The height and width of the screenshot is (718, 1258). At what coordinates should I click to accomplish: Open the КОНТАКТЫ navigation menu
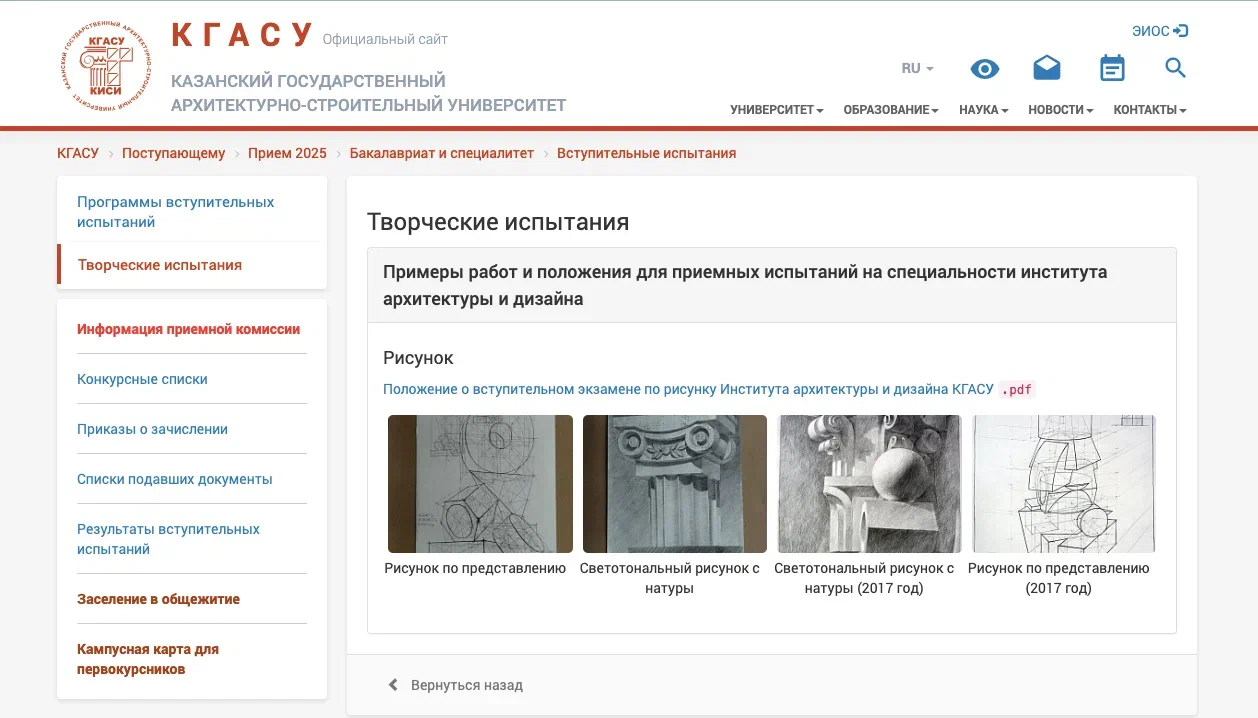1150,110
